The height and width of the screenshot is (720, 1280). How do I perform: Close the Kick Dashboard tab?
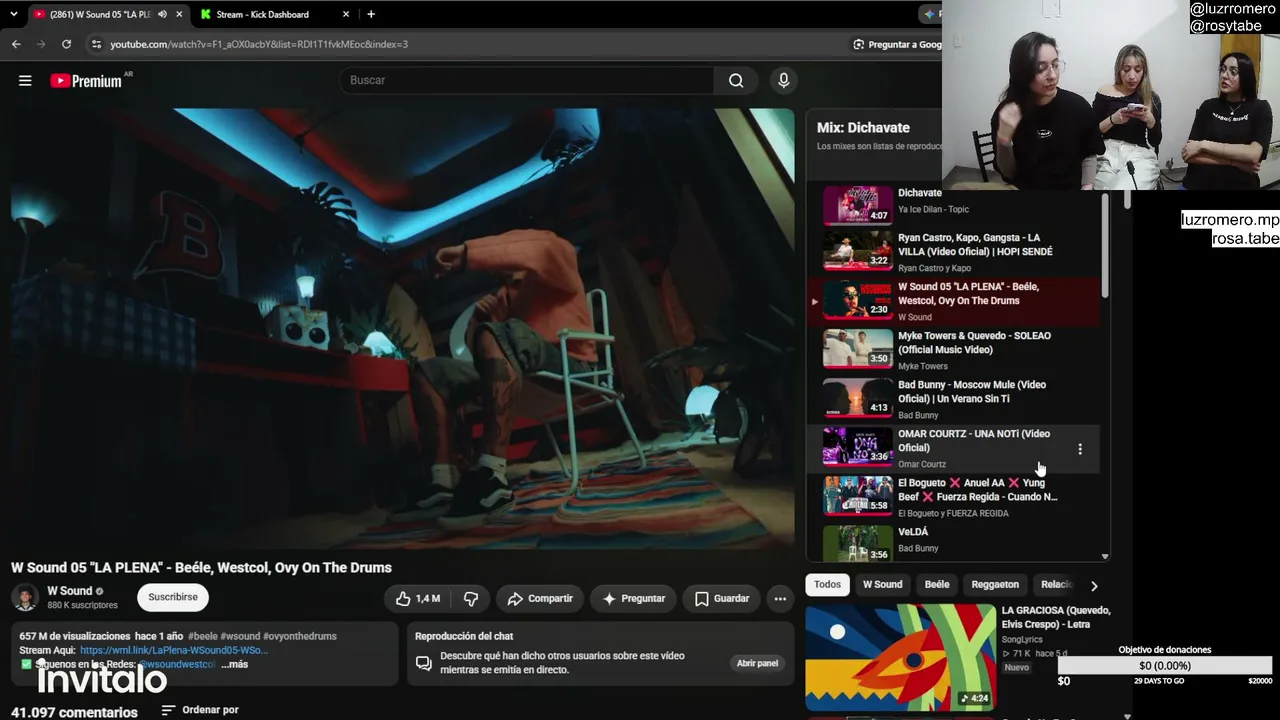click(x=346, y=14)
